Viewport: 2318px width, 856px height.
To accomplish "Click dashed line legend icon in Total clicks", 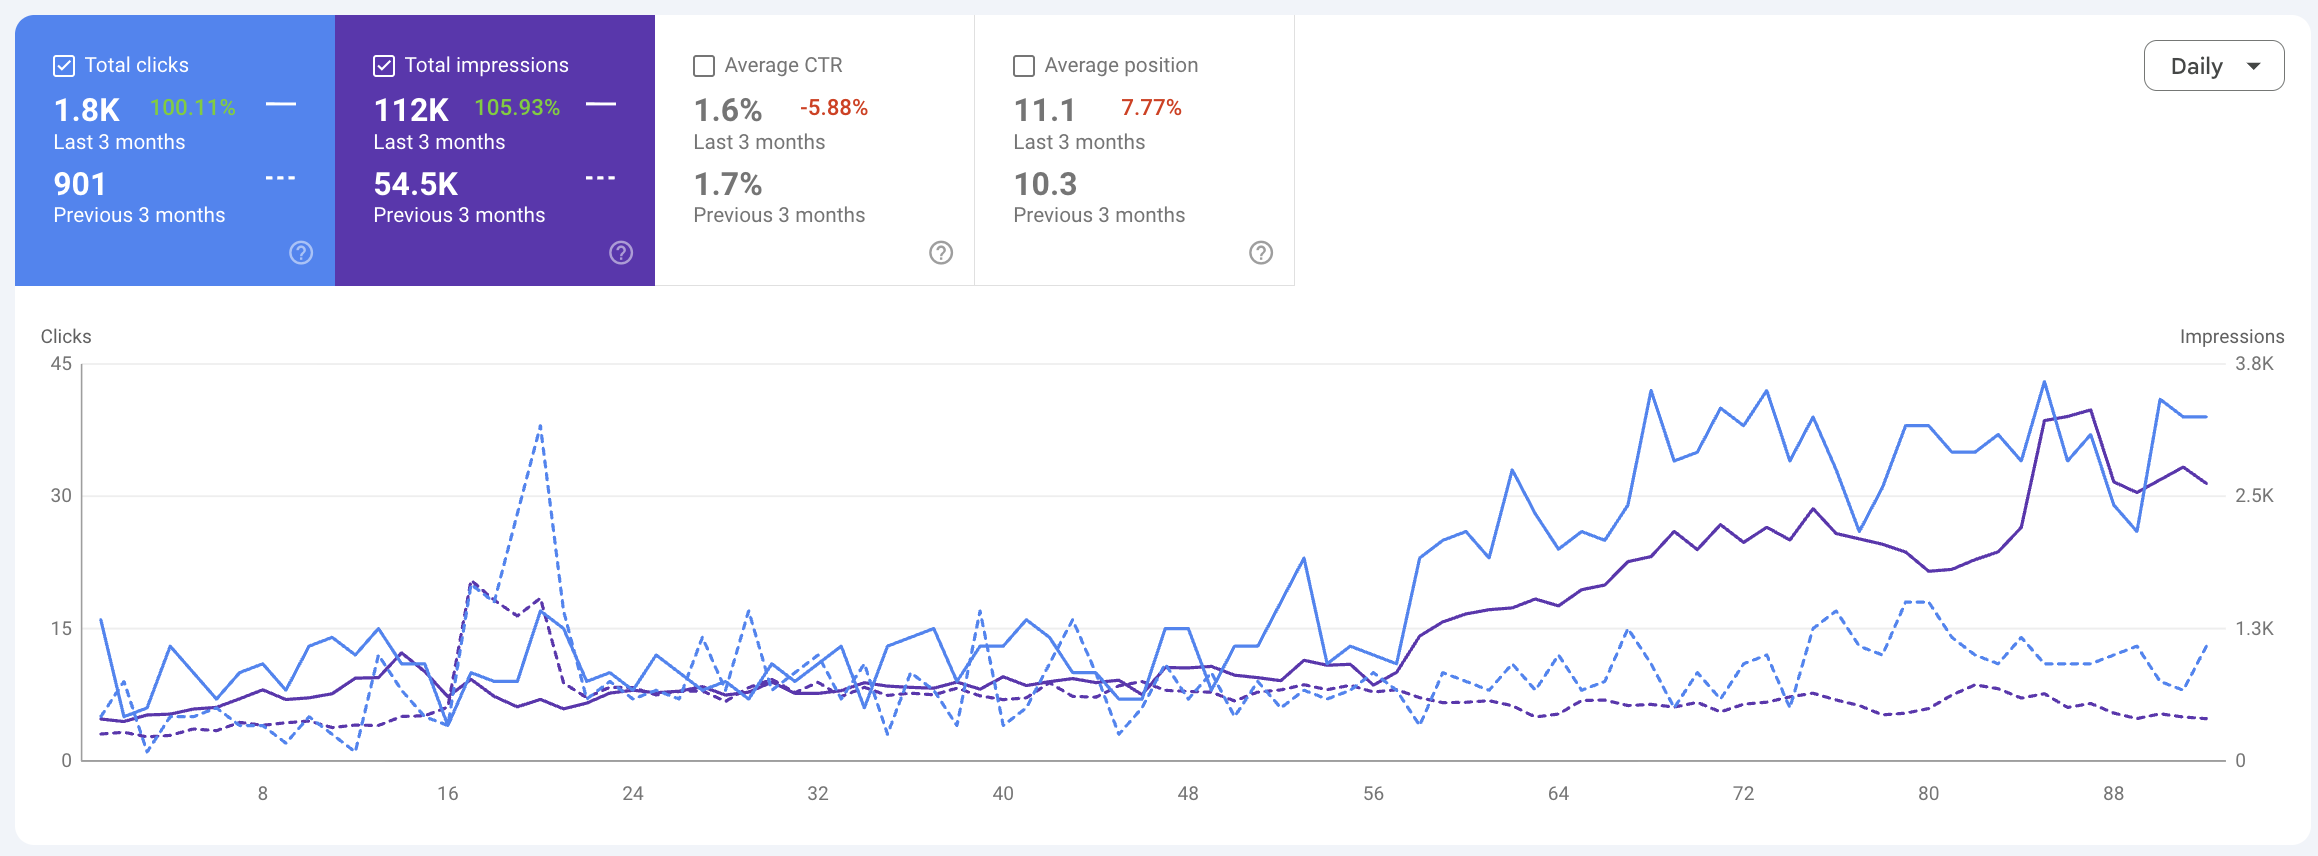I will [281, 178].
